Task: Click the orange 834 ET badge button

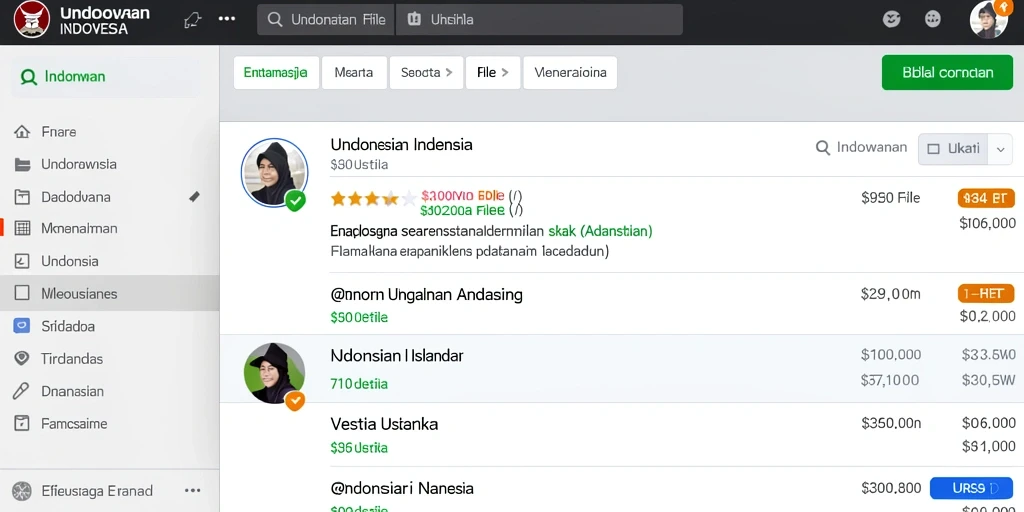Action: click(x=986, y=198)
